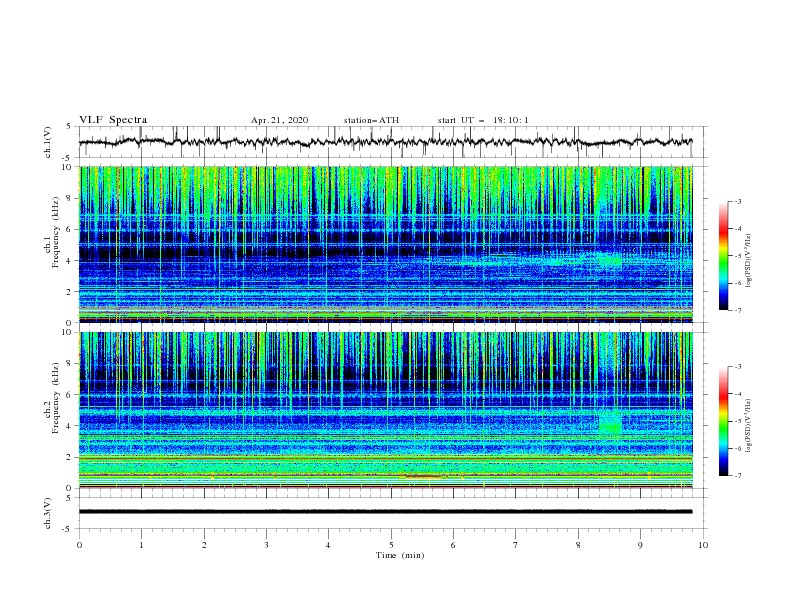The height and width of the screenshot is (612, 792).
Task: Click time axis tick label "2"
Action: 204,545
